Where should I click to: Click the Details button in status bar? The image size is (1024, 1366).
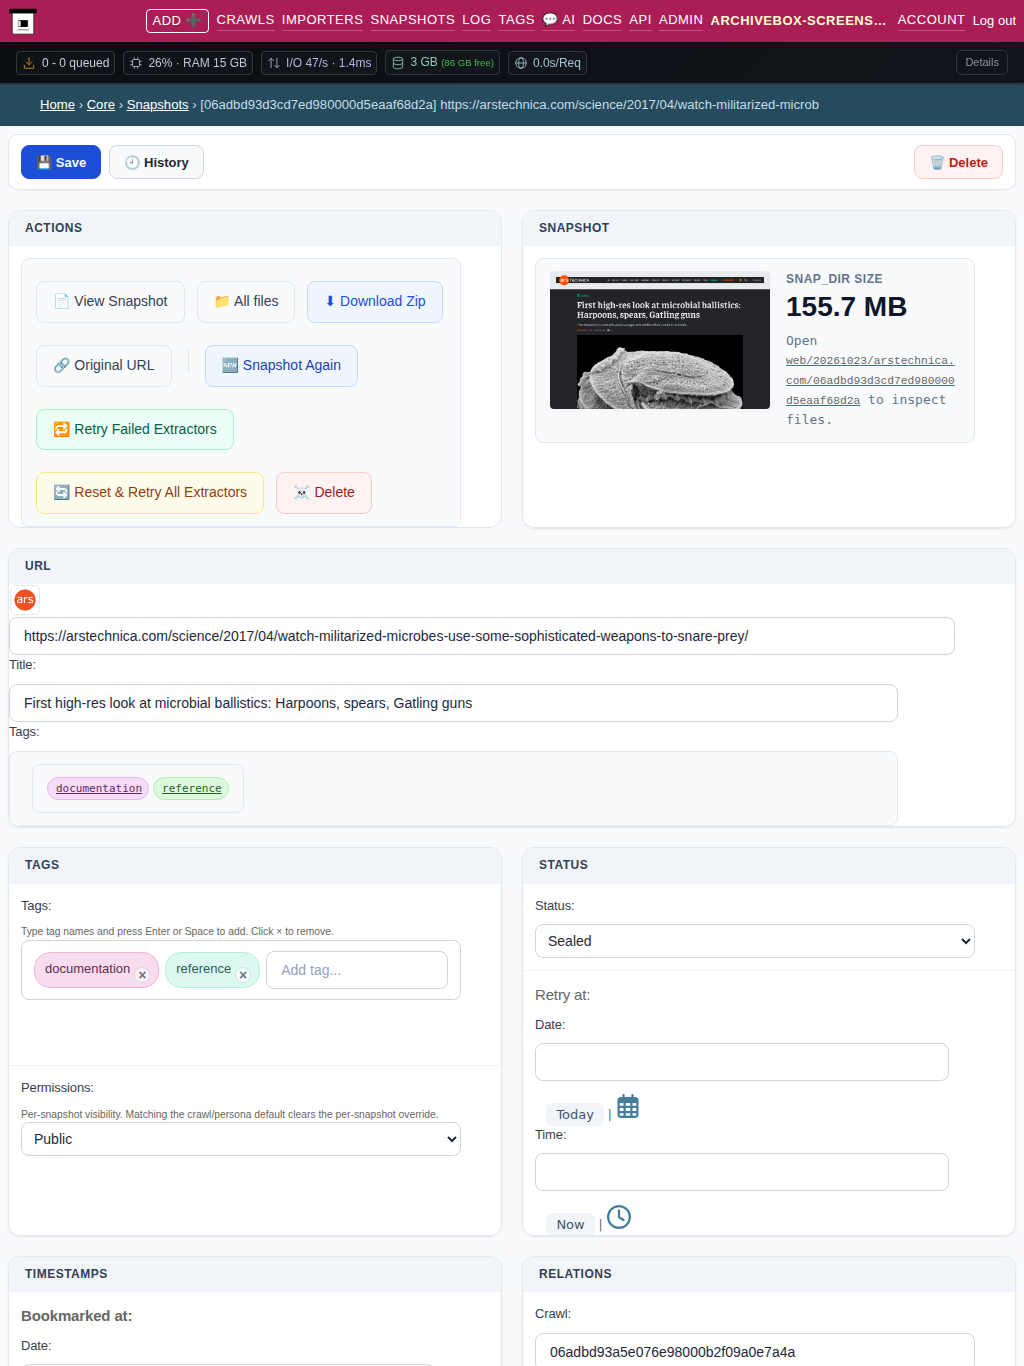click(x=982, y=62)
